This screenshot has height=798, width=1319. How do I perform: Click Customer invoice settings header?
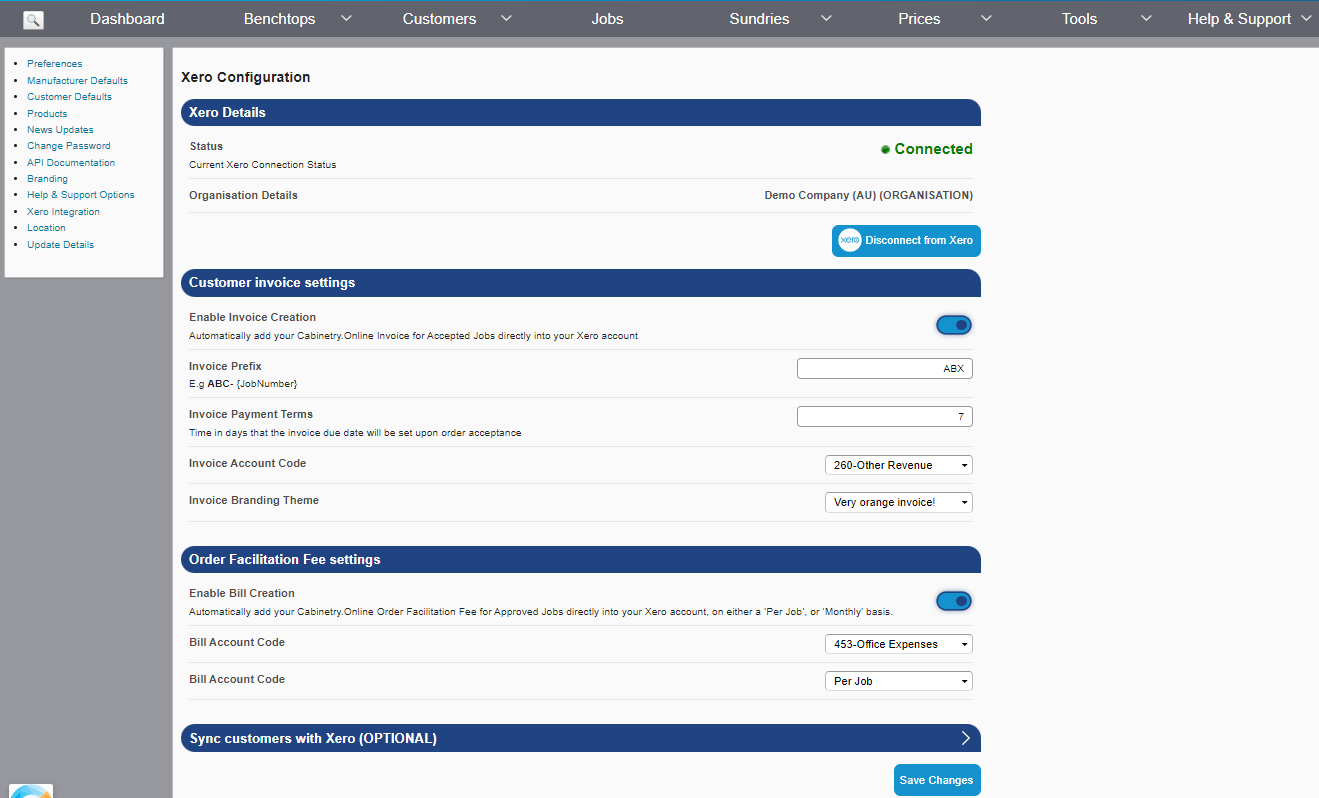pos(581,283)
